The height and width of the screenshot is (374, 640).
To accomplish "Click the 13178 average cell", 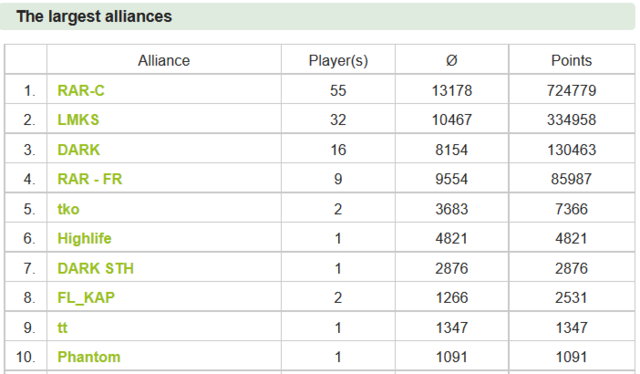I will (451, 90).
